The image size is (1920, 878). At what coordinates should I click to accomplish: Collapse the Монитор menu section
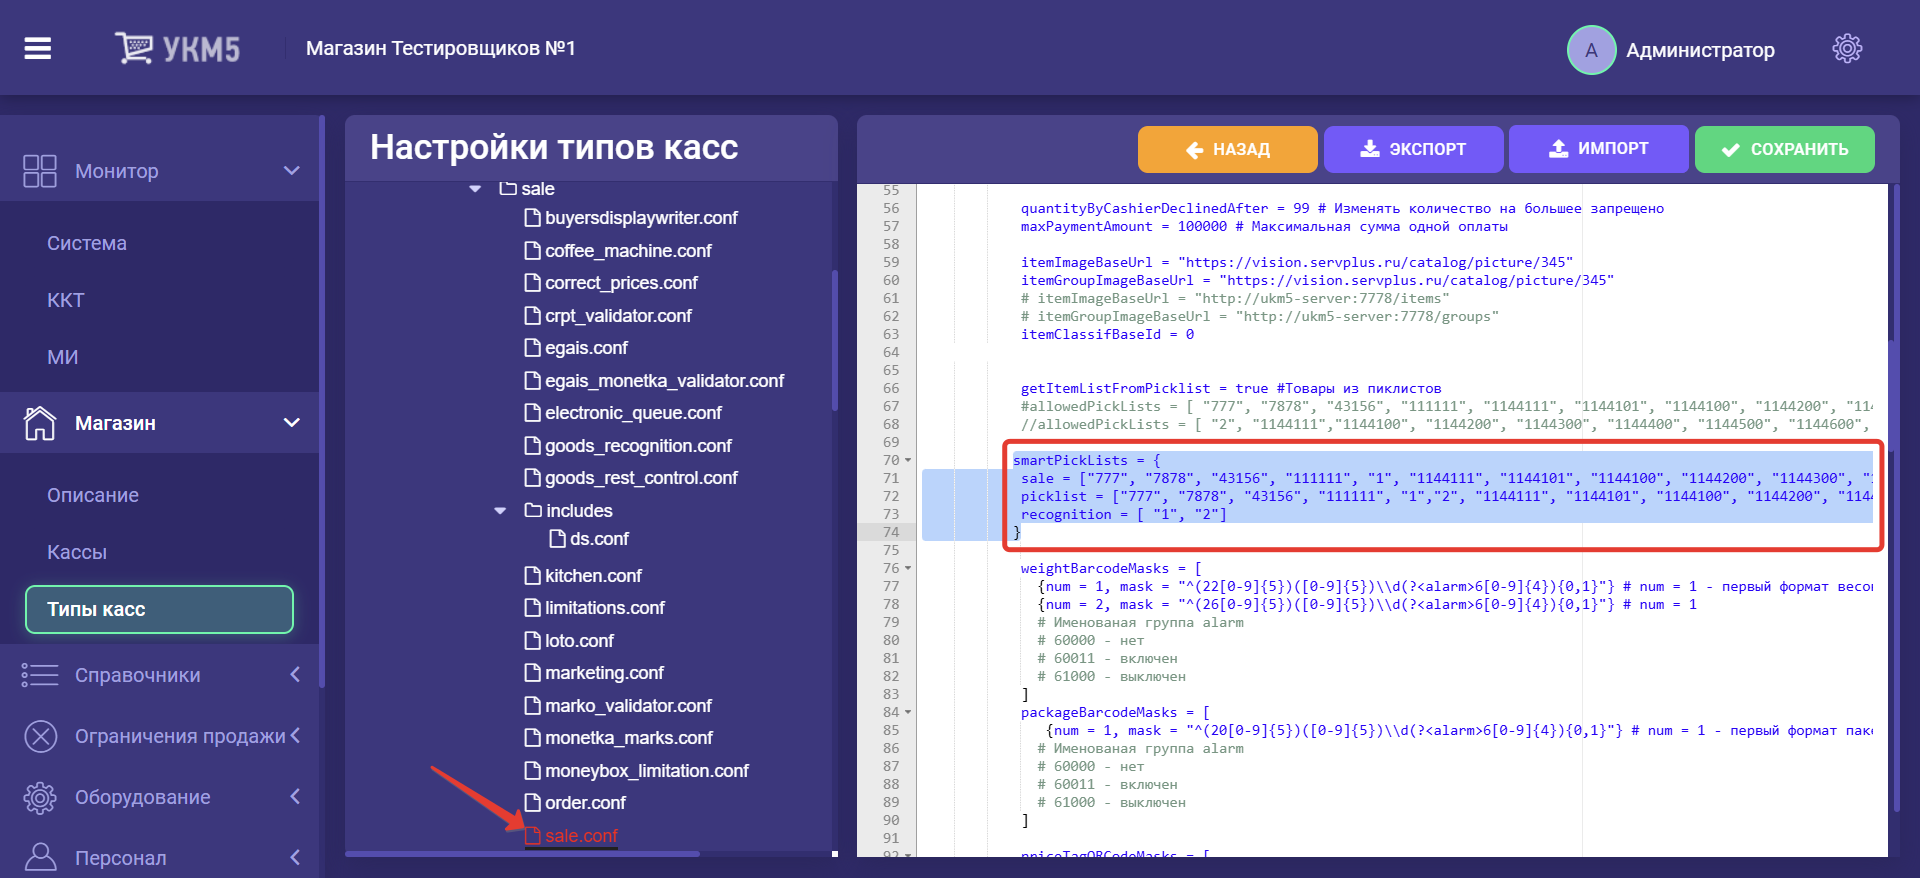pyautogui.click(x=292, y=171)
